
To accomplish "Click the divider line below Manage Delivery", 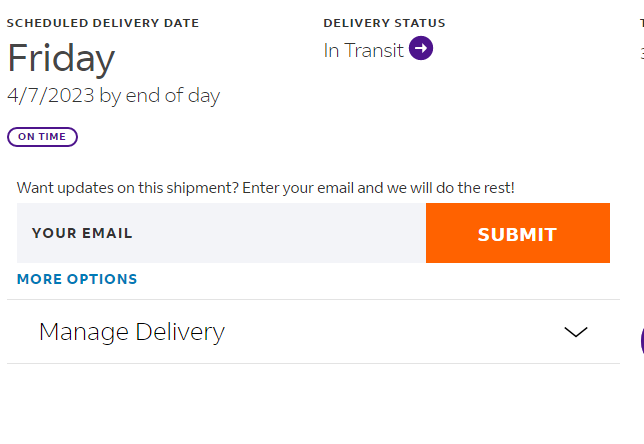I will click(x=313, y=363).
